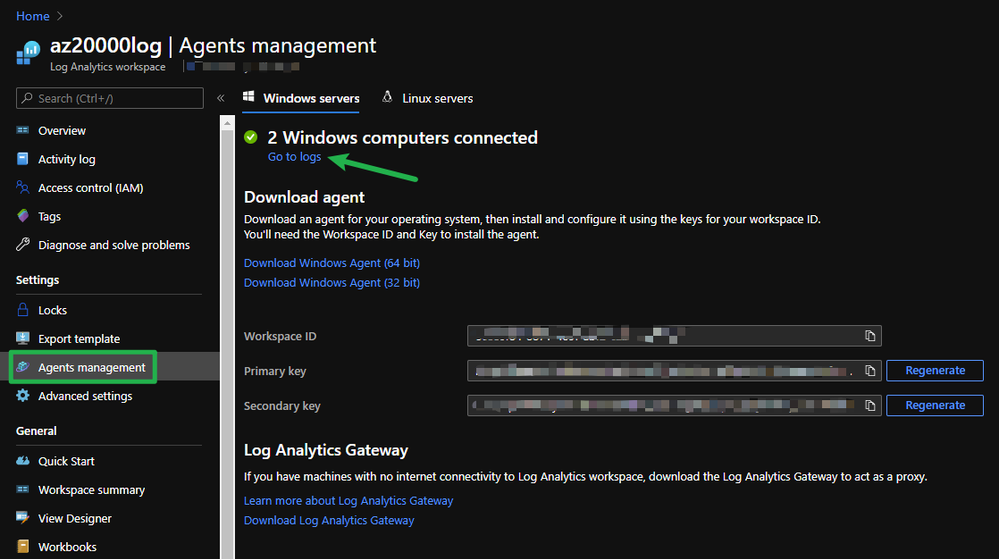Image resolution: width=999 pixels, height=559 pixels.
Task: Collapse the sidebar with double chevron
Action: (220, 98)
